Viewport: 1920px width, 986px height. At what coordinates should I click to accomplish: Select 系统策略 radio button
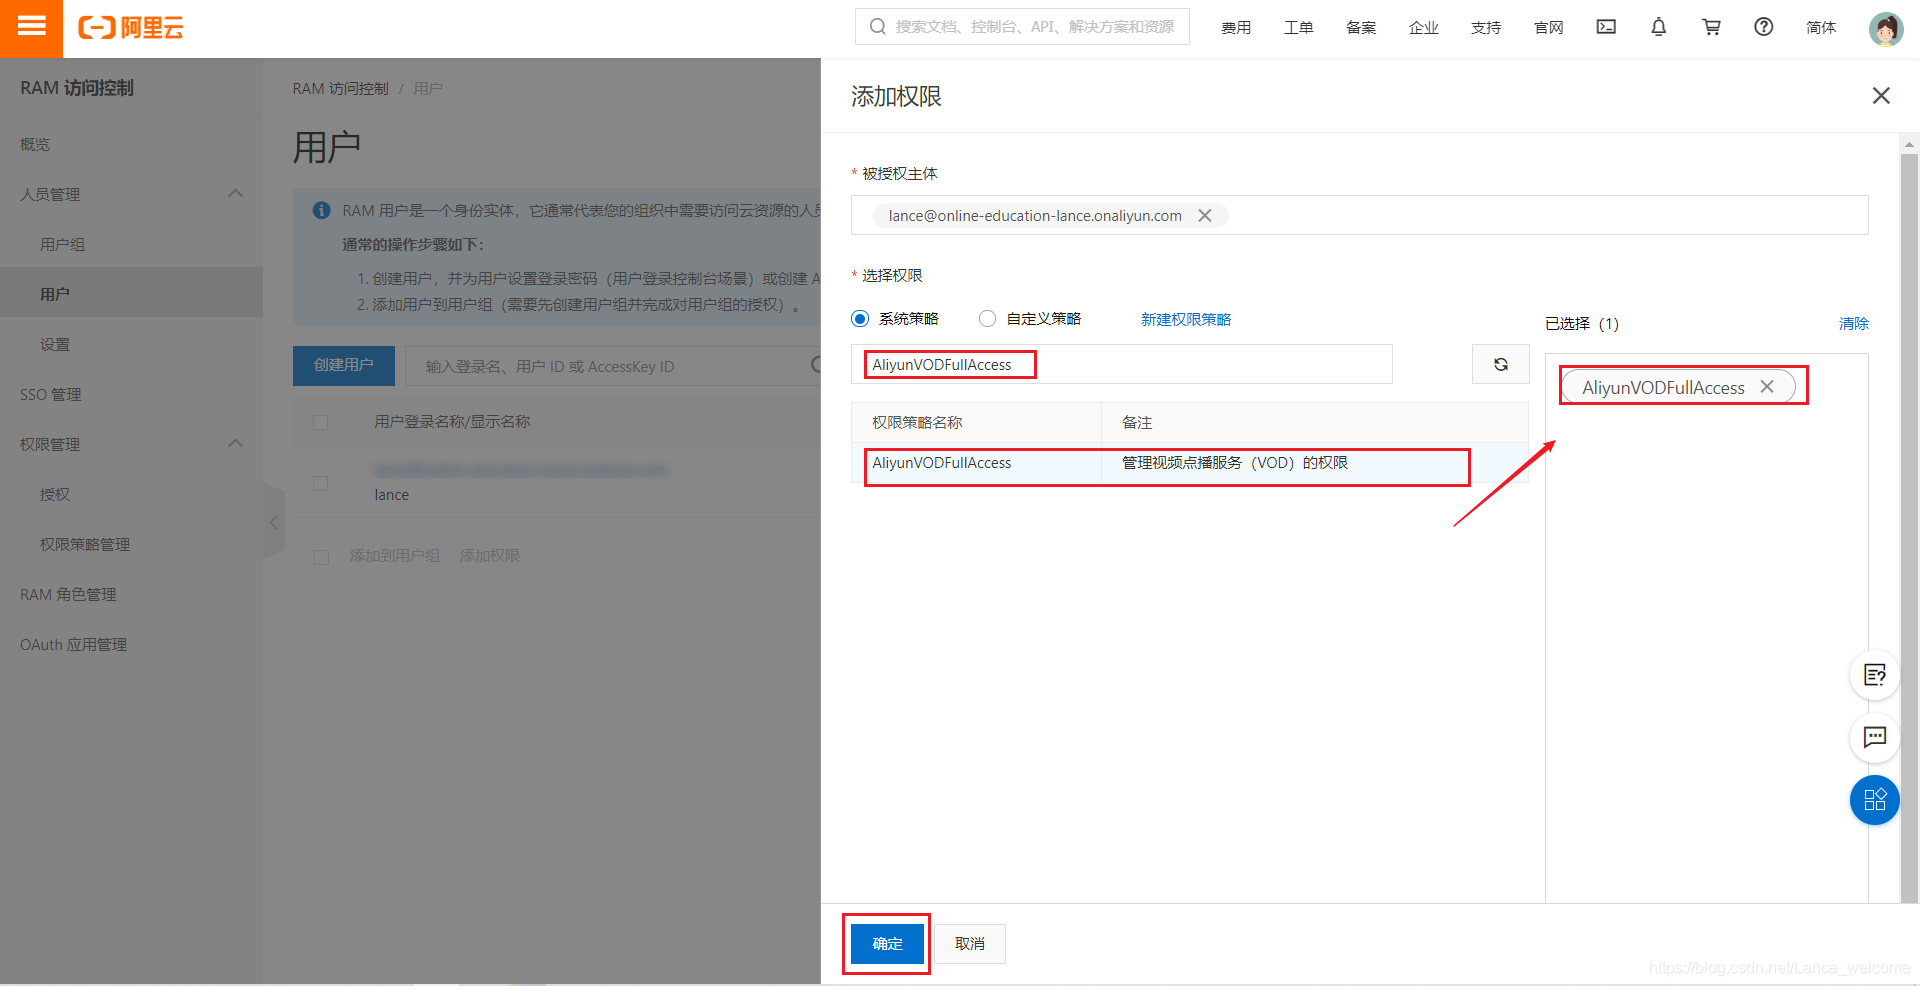860,318
